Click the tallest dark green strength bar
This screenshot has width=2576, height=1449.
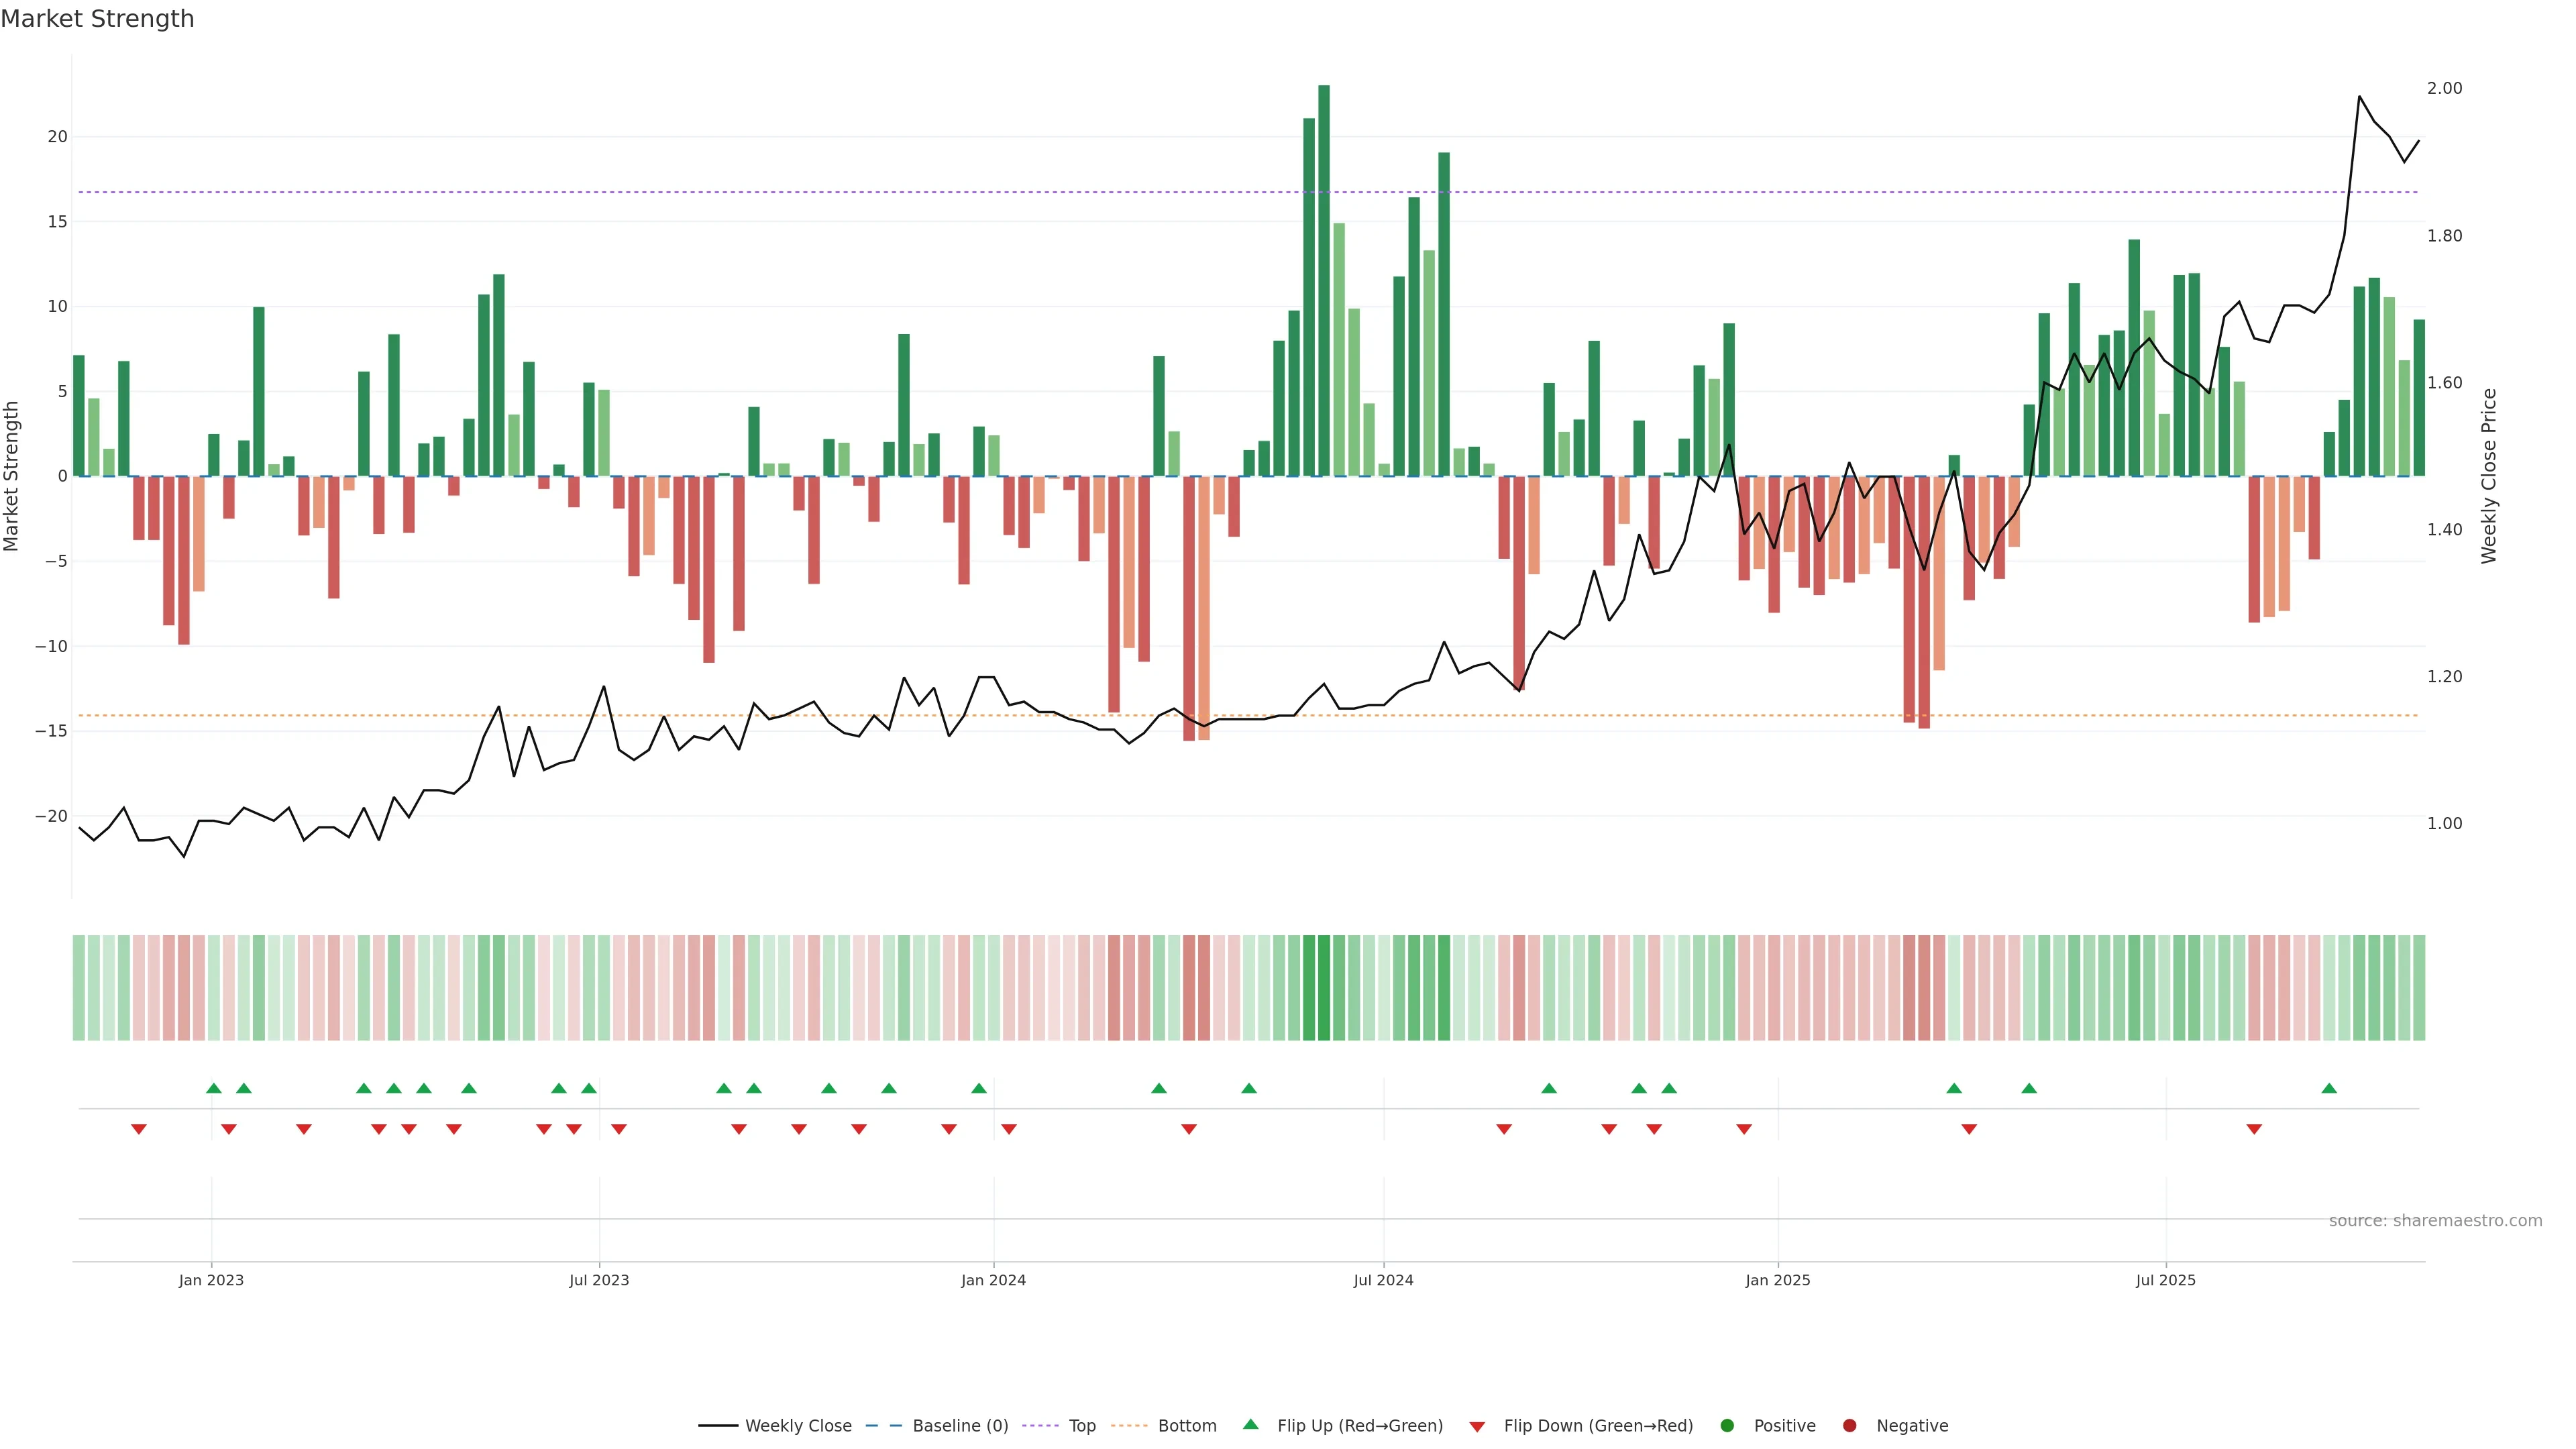[1324, 280]
